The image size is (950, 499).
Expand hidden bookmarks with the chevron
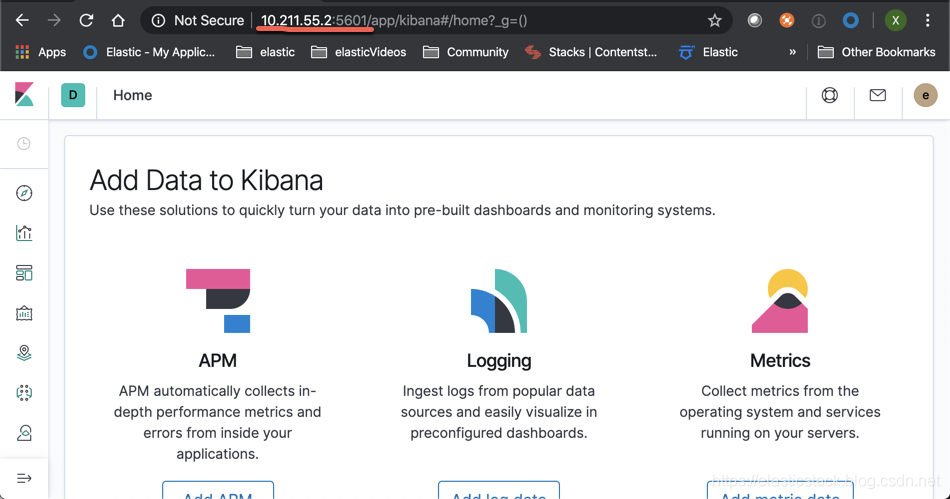pyautogui.click(x=792, y=52)
